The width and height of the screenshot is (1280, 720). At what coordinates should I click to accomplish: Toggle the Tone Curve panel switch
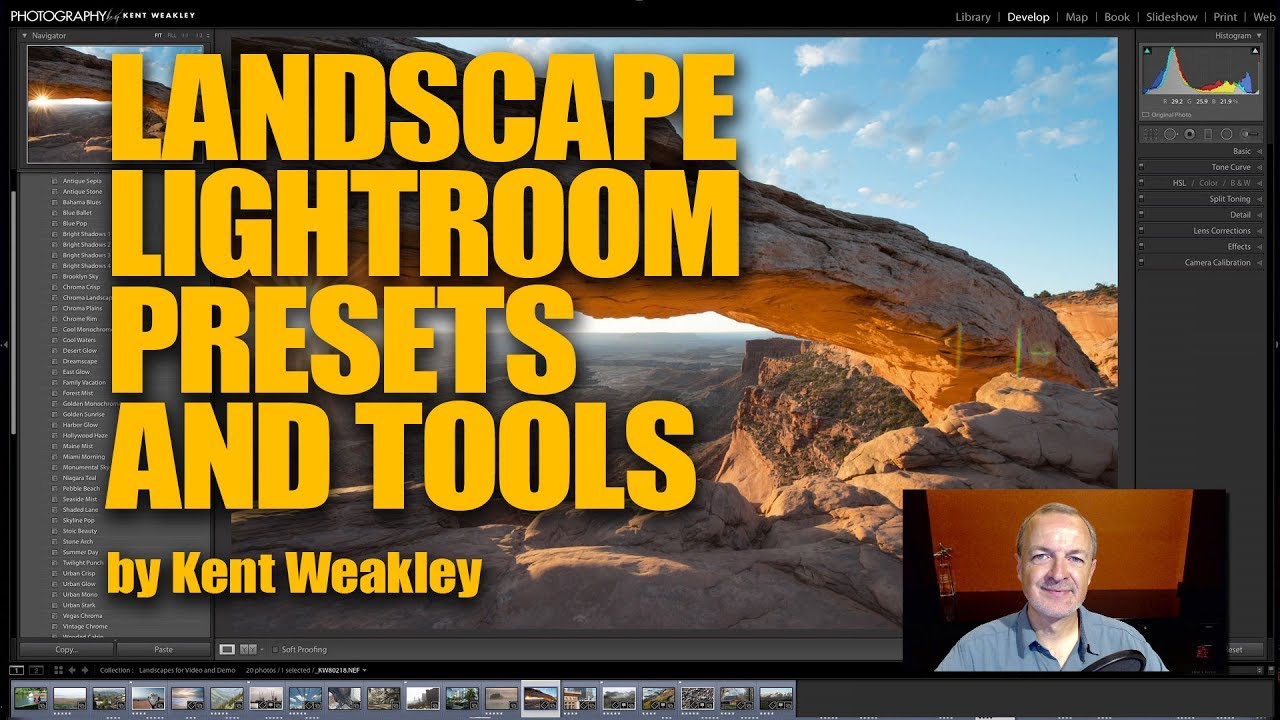pyautogui.click(x=1142, y=167)
